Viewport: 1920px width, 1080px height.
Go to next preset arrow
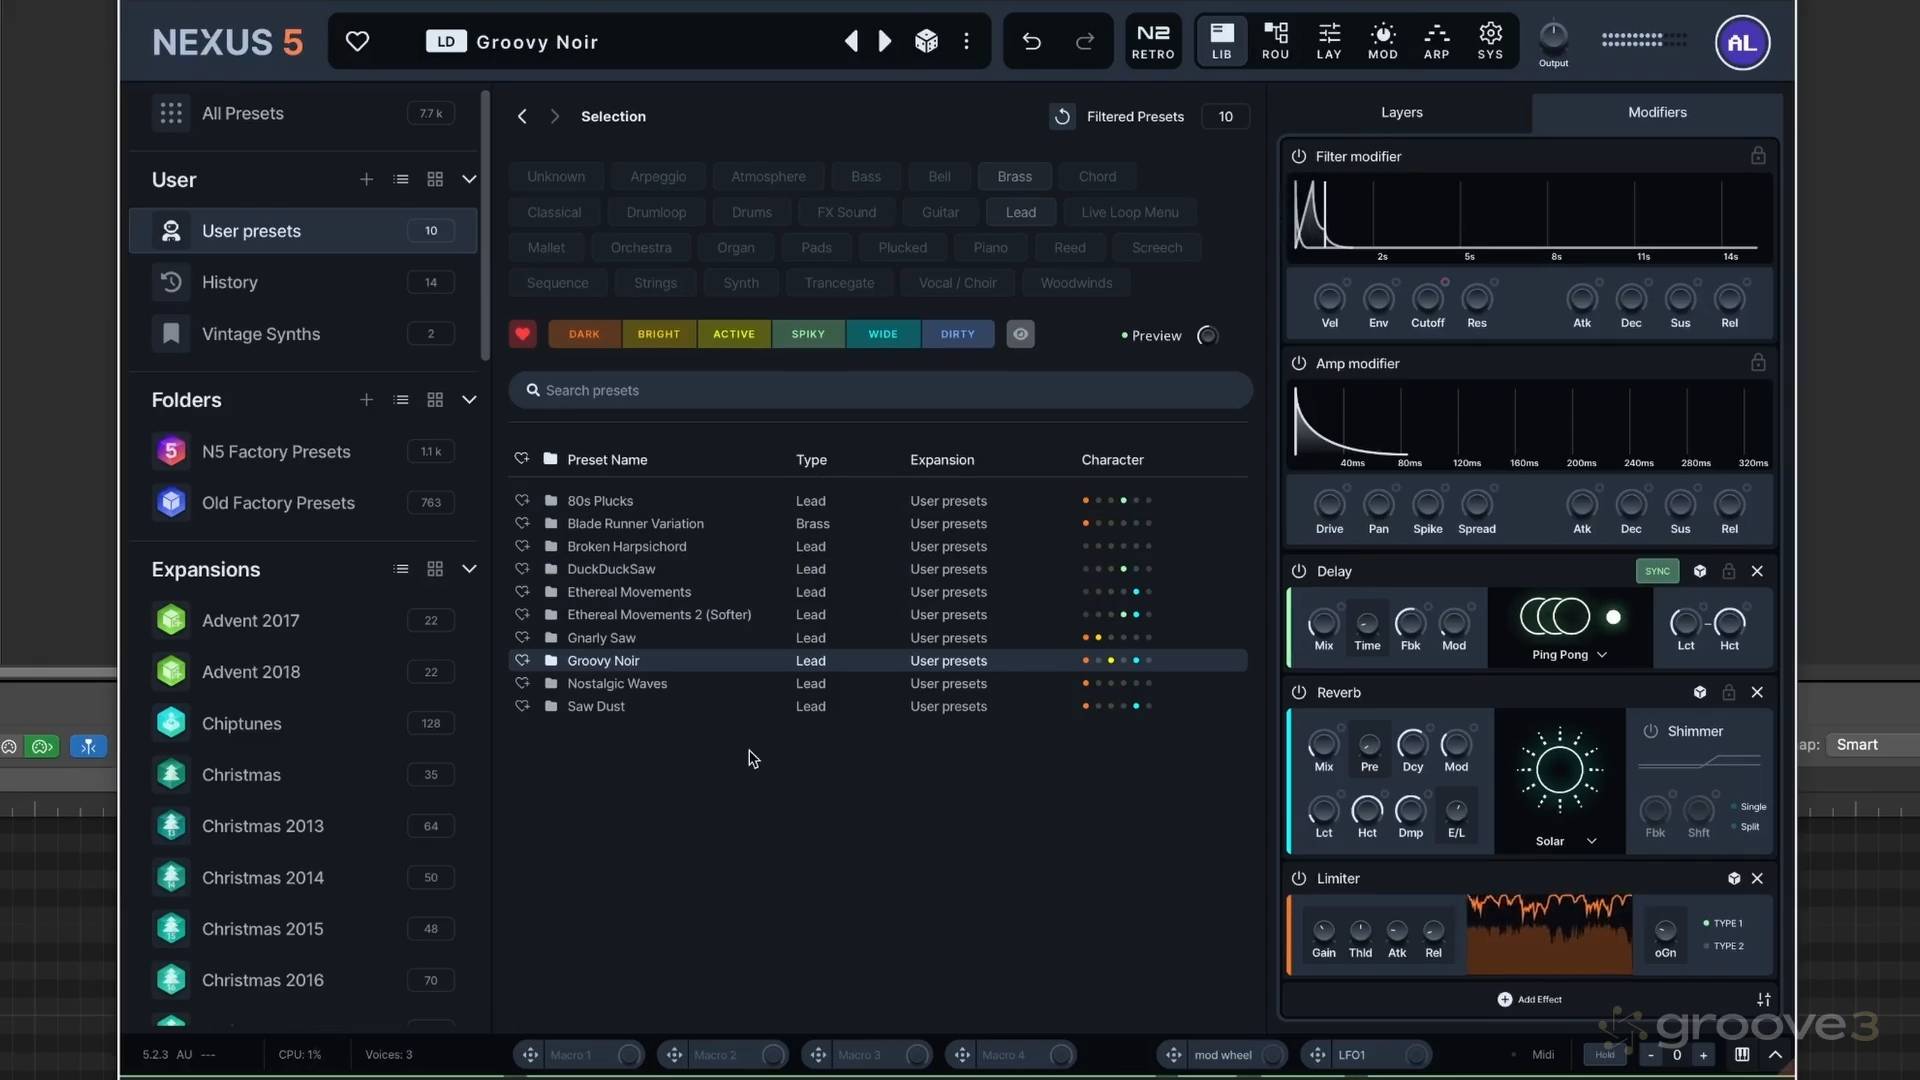[885, 41]
